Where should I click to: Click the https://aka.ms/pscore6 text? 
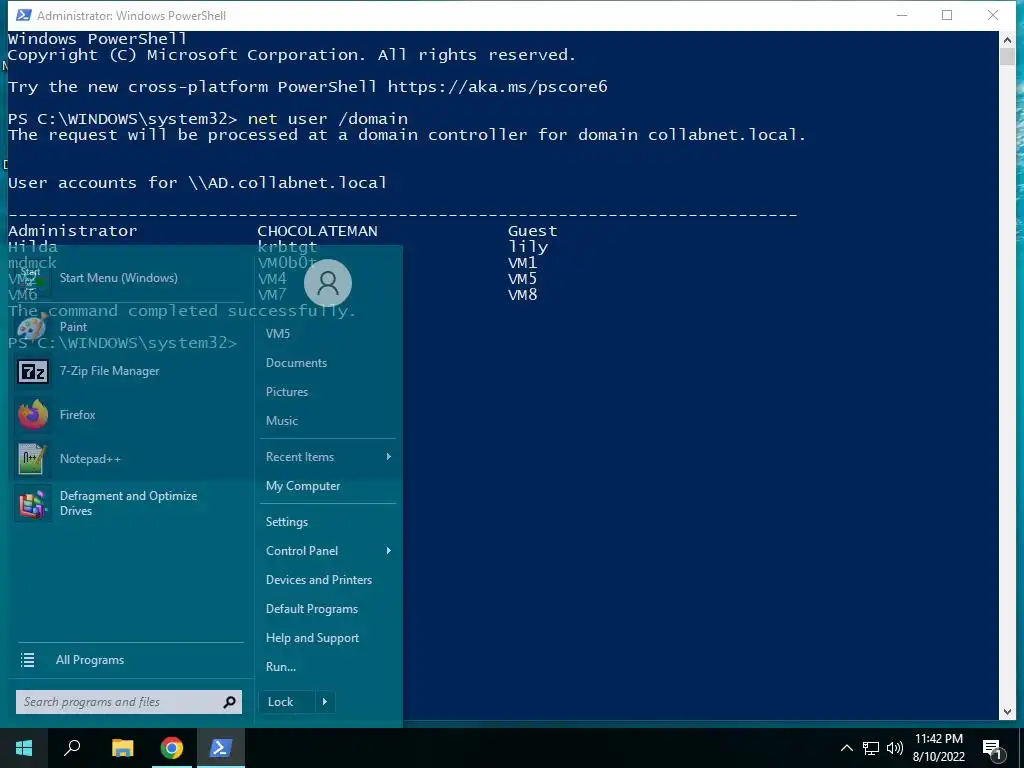[x=498, y=87]
